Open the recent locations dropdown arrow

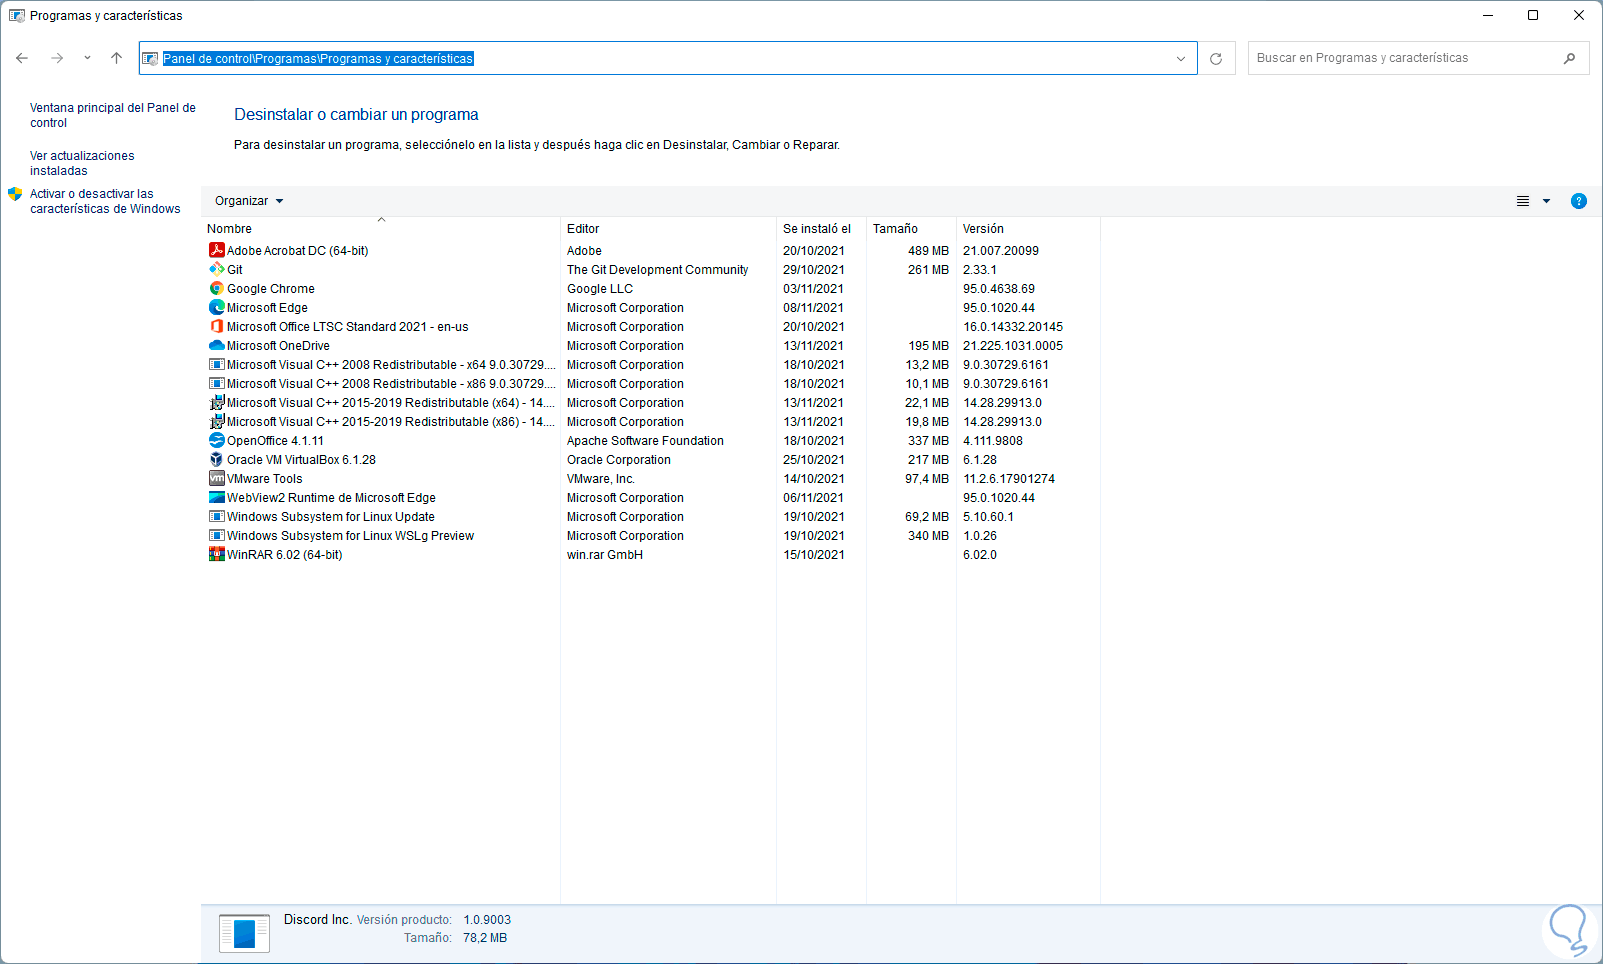click(x=87, y=58)
